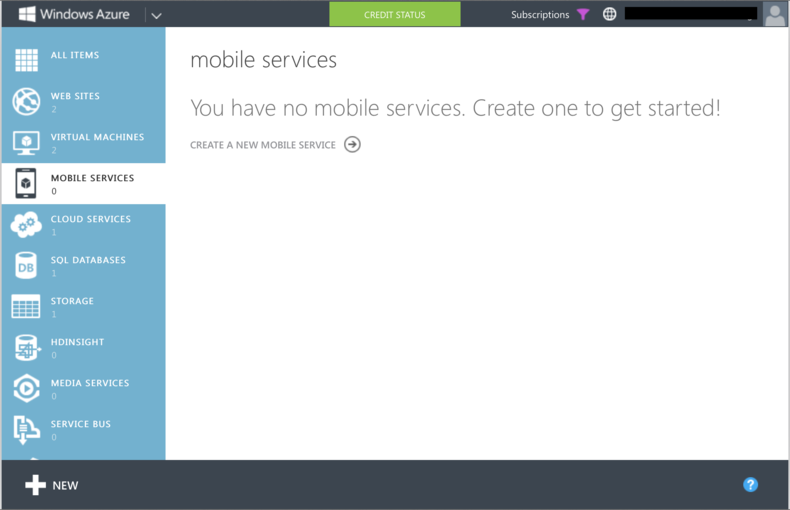Select the Service Bus icon

[x=26, y=430]
